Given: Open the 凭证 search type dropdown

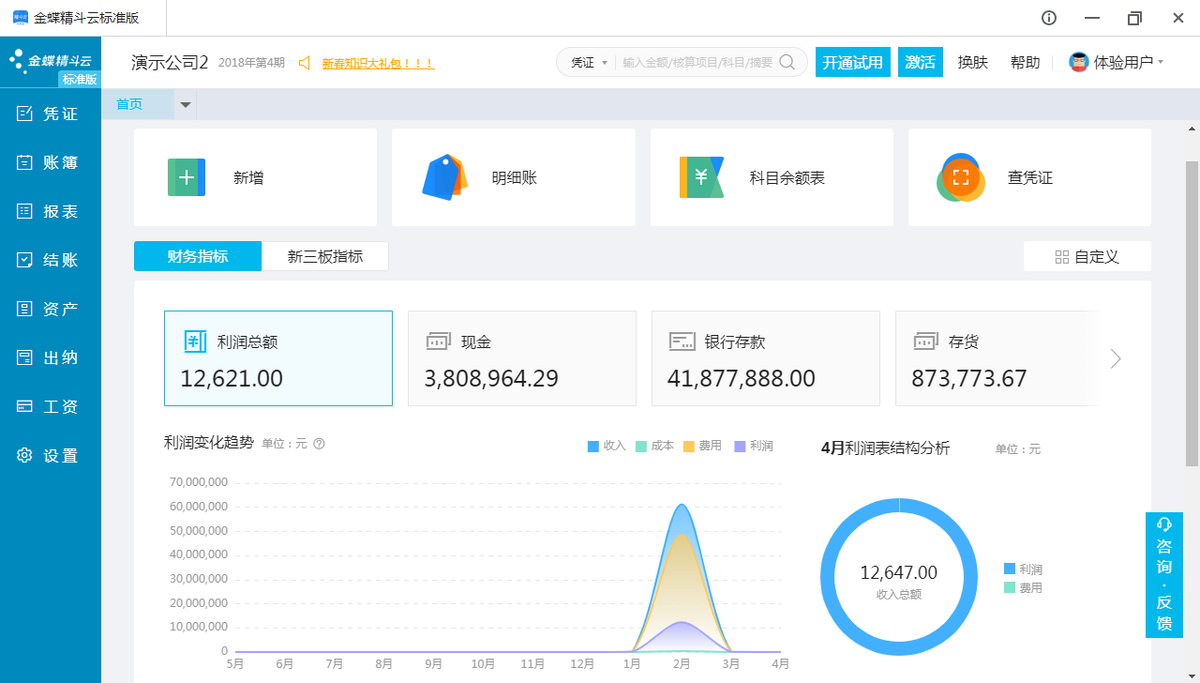Looking at the screenshot, I should tap(589, 62).
